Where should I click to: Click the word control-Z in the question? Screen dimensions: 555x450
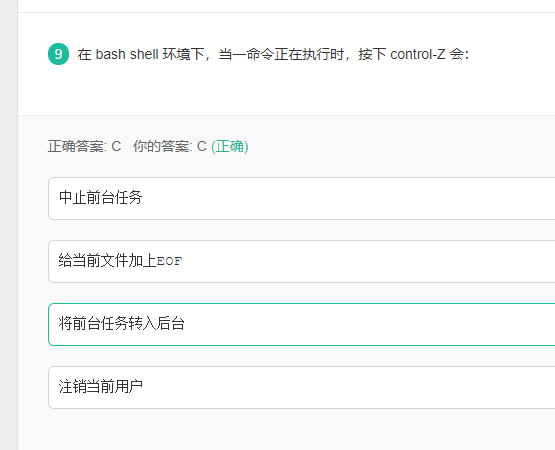point(418,55)
